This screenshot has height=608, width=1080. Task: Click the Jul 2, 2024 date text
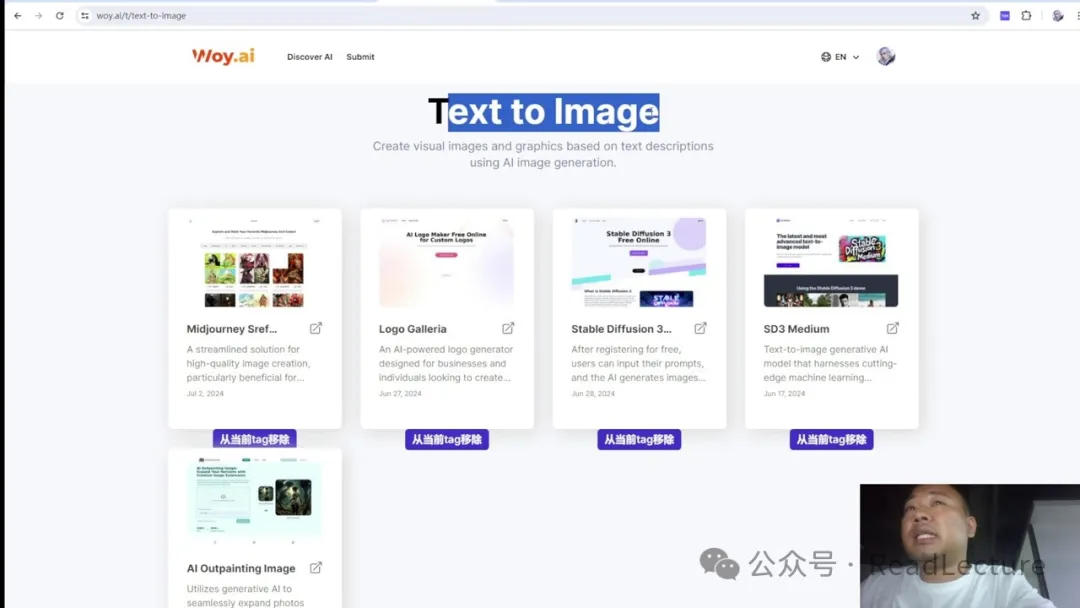(x=205, y=394)
